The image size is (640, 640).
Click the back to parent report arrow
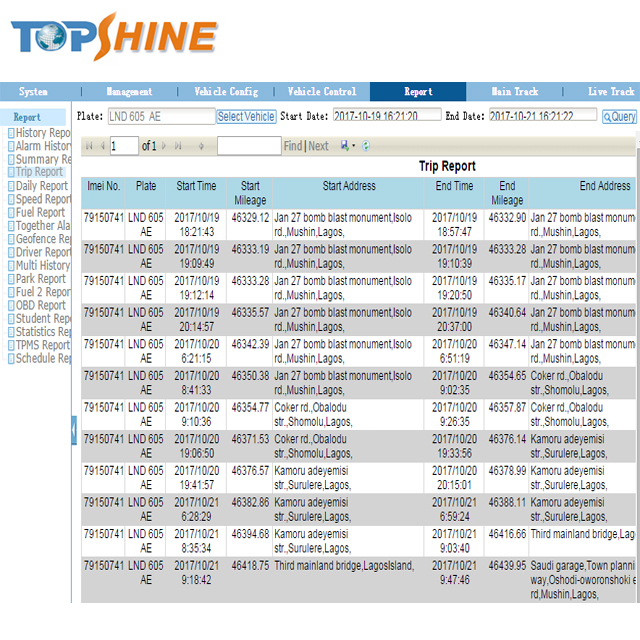pyautogui.click(x=201, y=146)
